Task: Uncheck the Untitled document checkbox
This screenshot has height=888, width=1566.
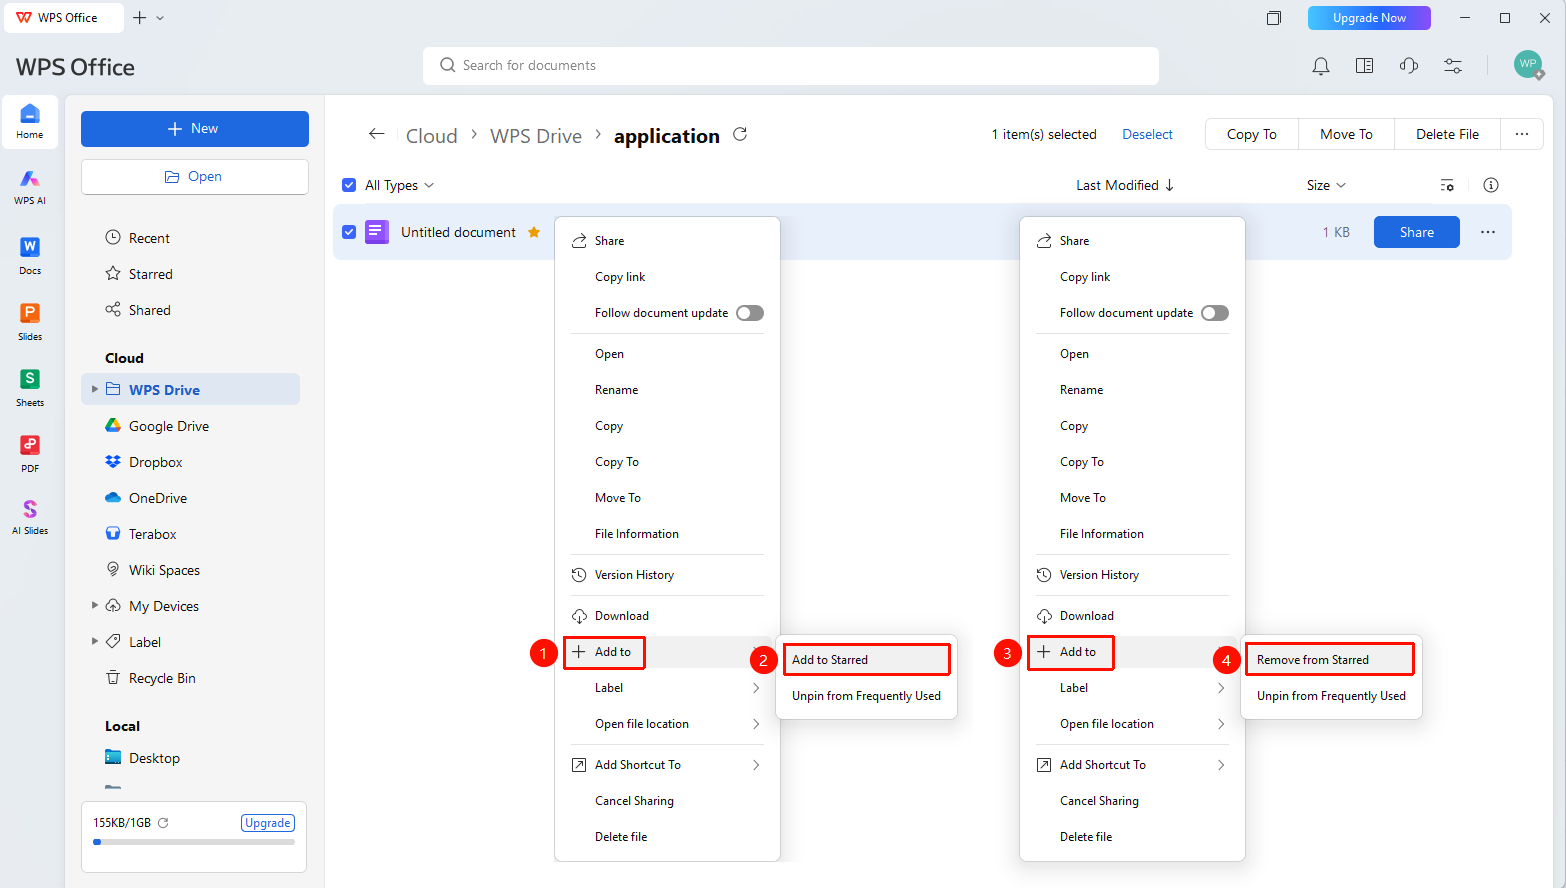Action: coord(349,232)
